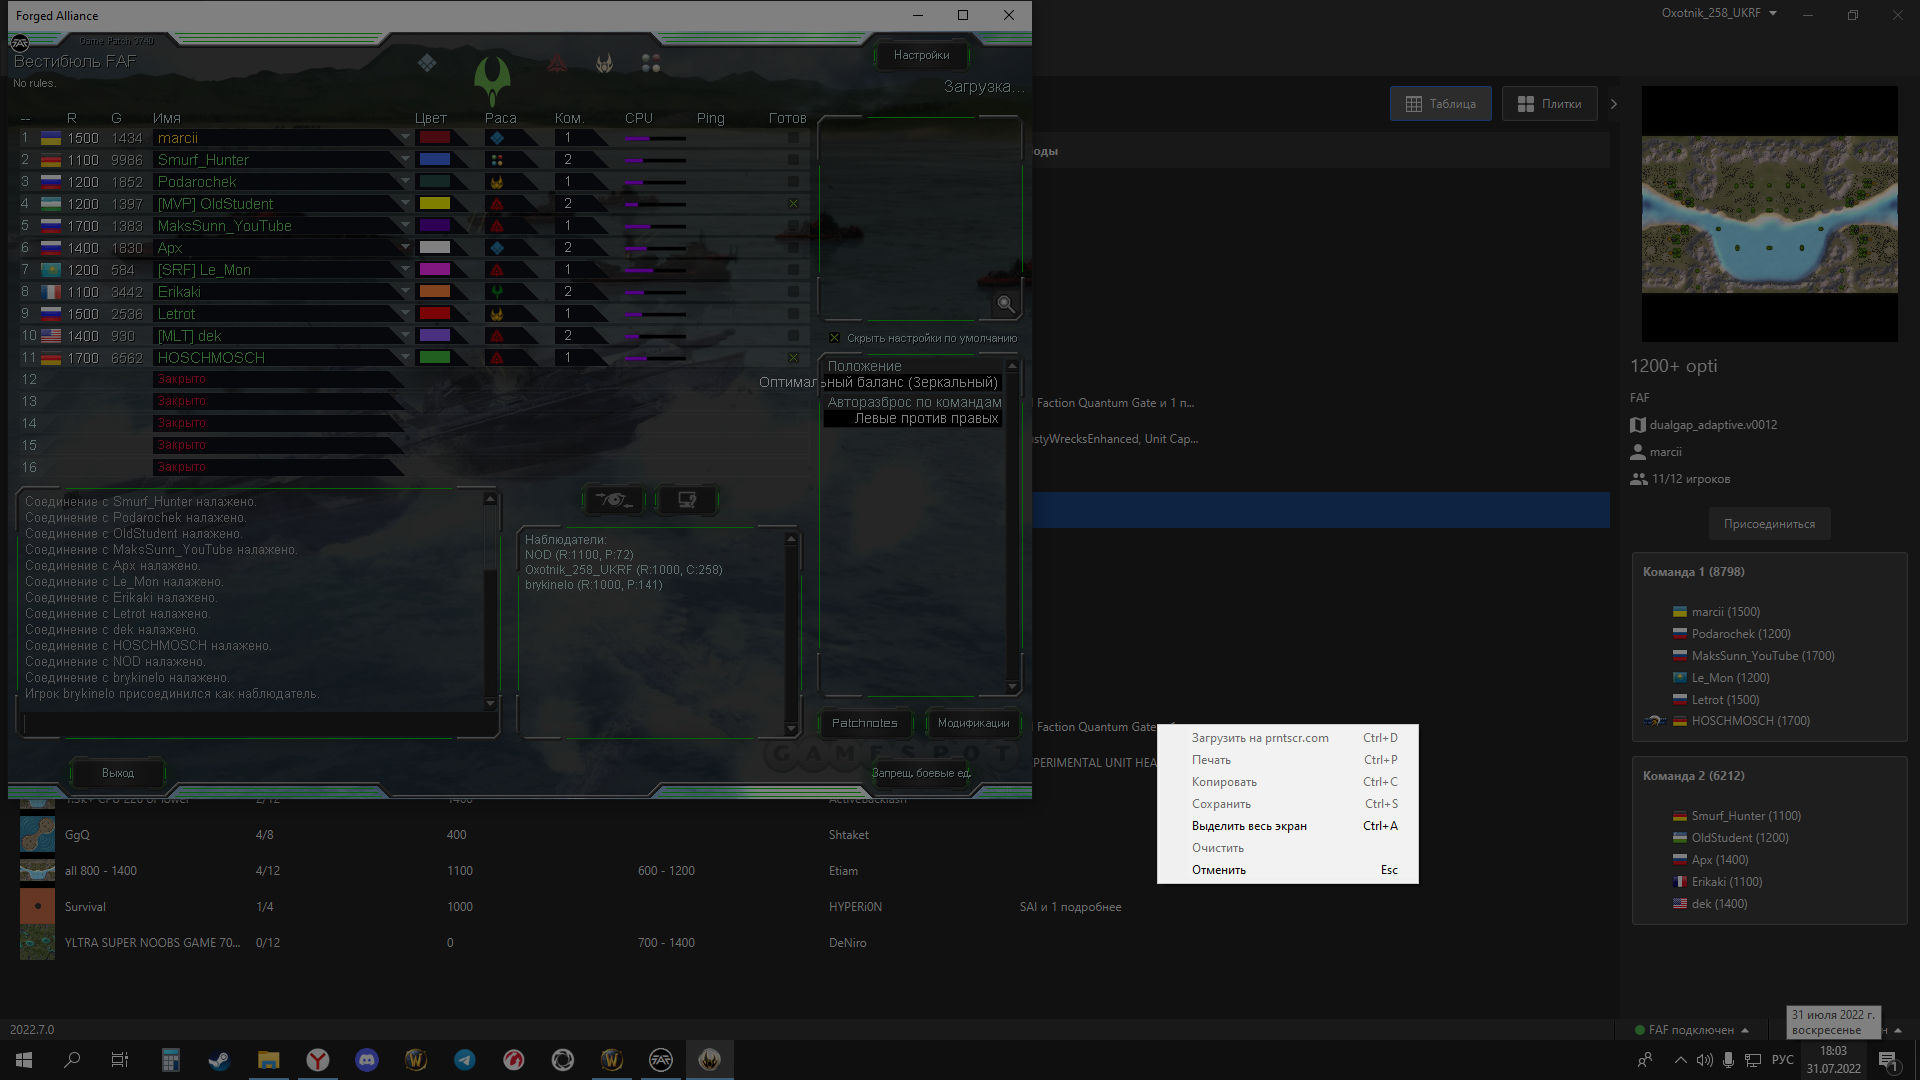This screenshot has width=1920, height=1080.
Task: Toggle ready checkbox for marcii
Action: tap(793, 138)
